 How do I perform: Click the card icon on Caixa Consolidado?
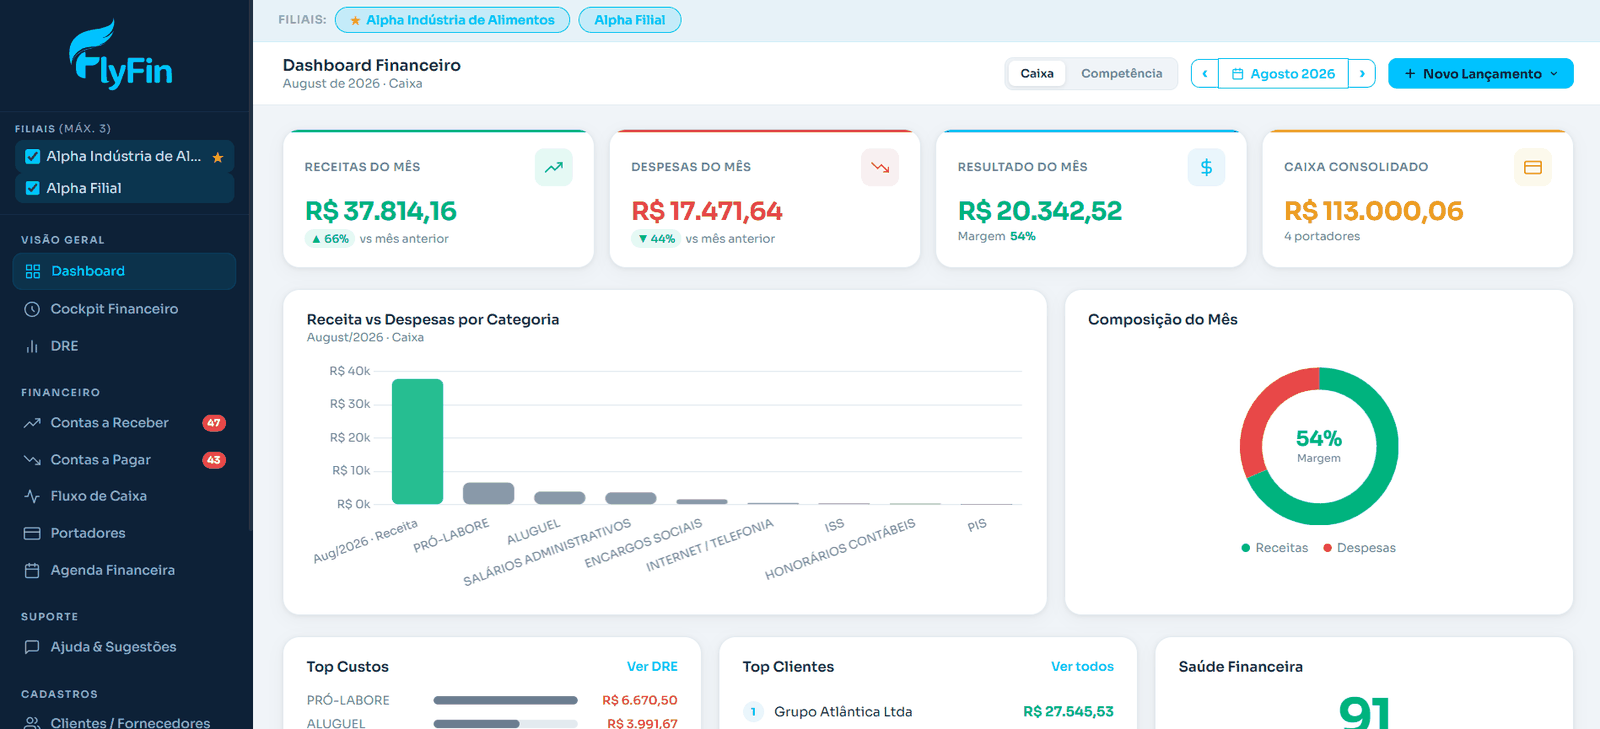(x=1533, y=167)
